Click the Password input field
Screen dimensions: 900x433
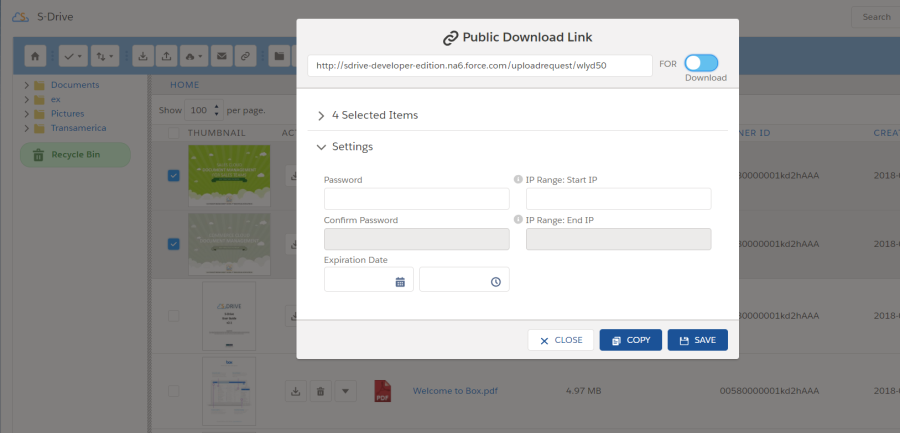coord(416,199)
